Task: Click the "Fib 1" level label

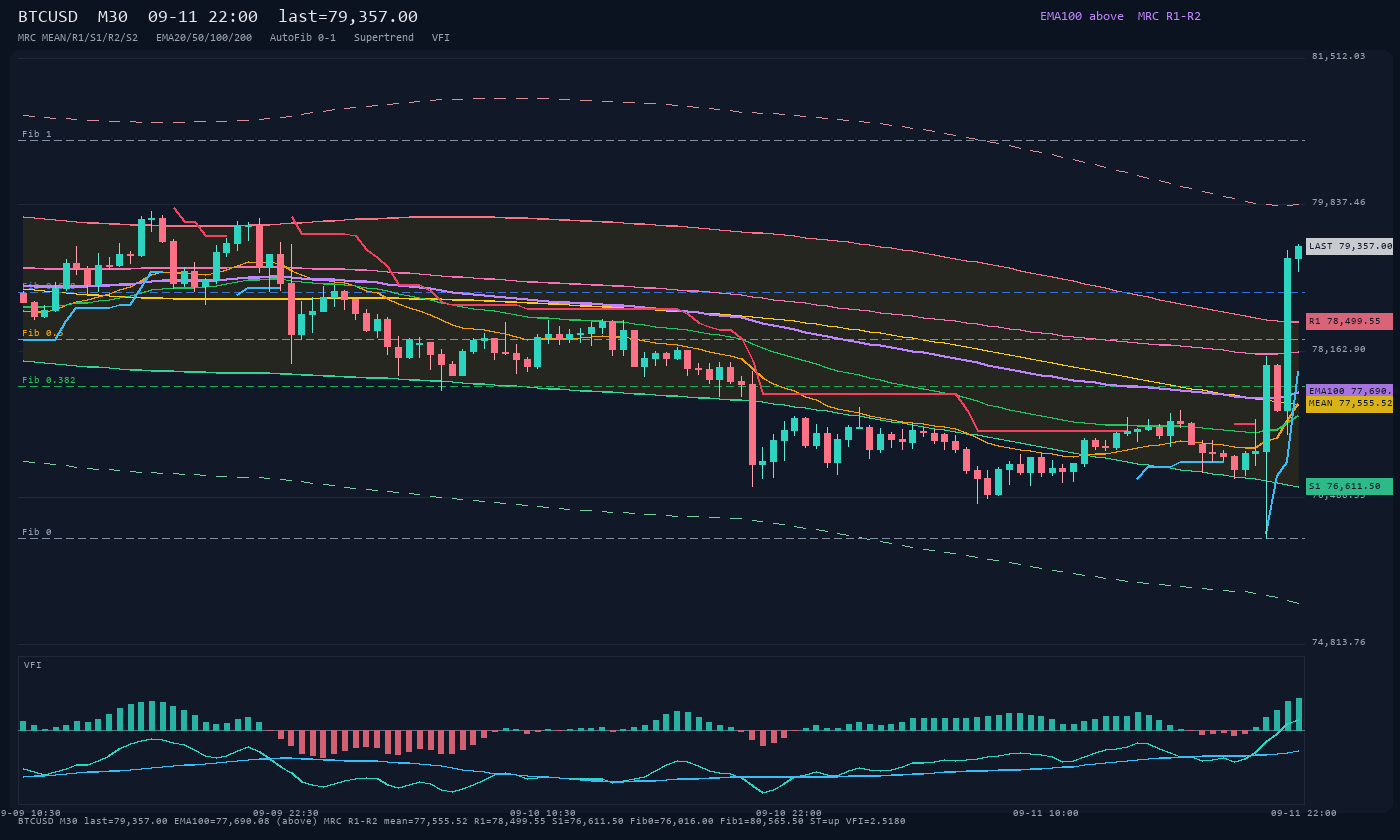Action: click(37, 134)
